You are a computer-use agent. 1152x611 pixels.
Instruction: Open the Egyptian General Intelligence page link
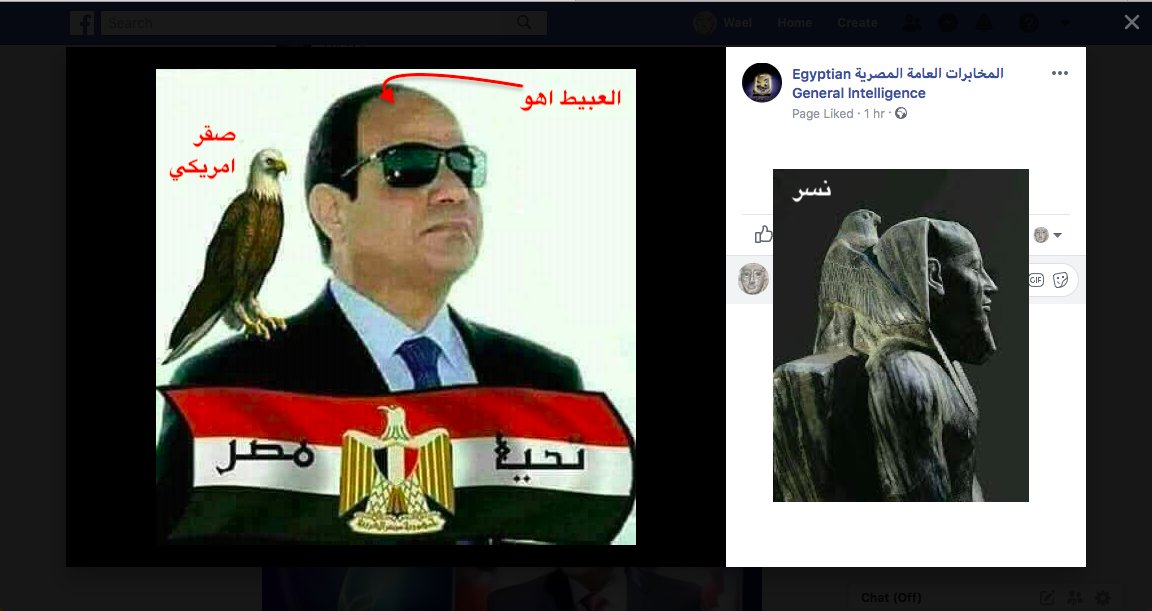[898, 83]
